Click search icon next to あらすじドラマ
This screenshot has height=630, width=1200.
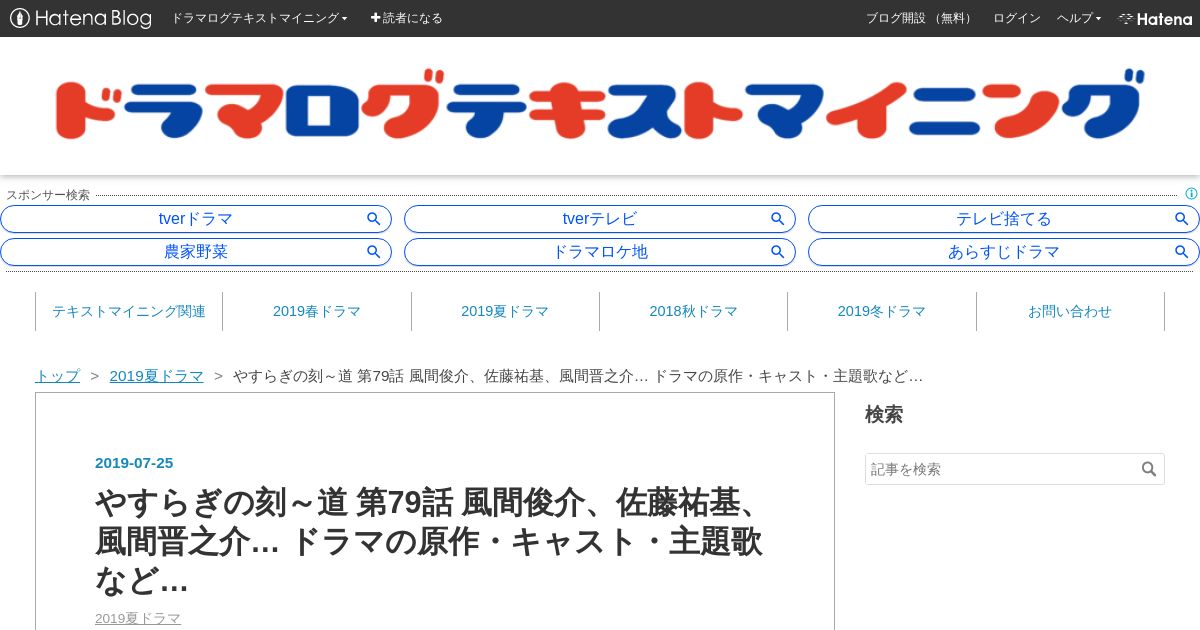[x=1181, y=252]
